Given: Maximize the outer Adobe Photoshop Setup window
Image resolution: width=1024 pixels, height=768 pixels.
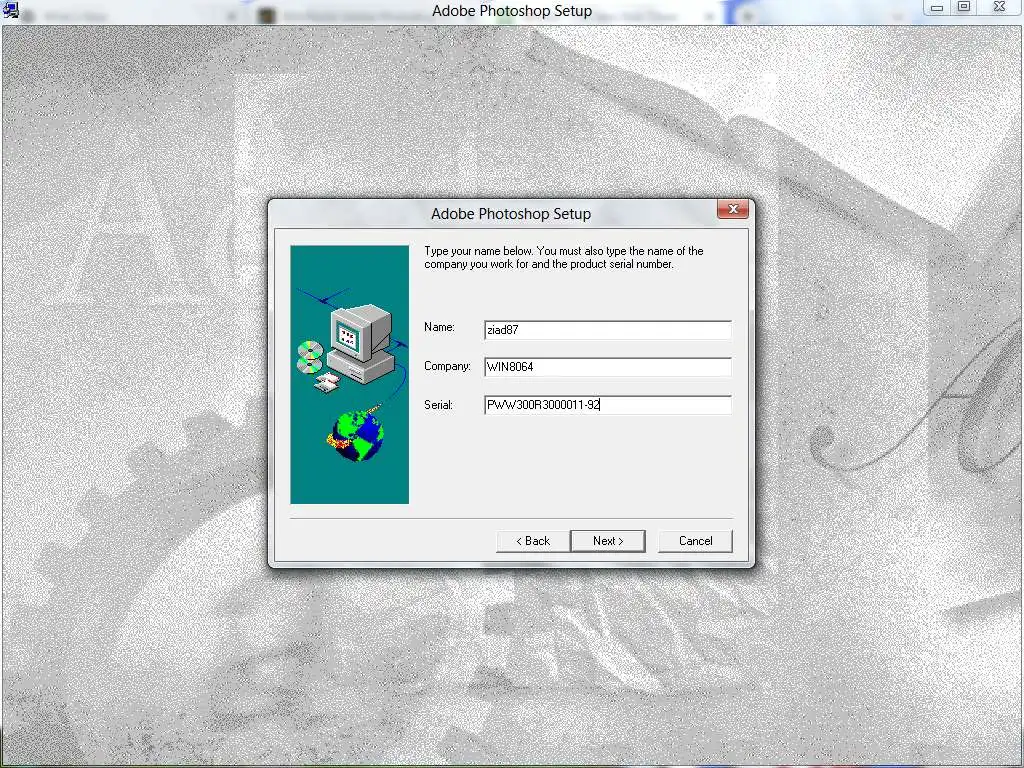Looking at the screenshot, I should 964,7.
